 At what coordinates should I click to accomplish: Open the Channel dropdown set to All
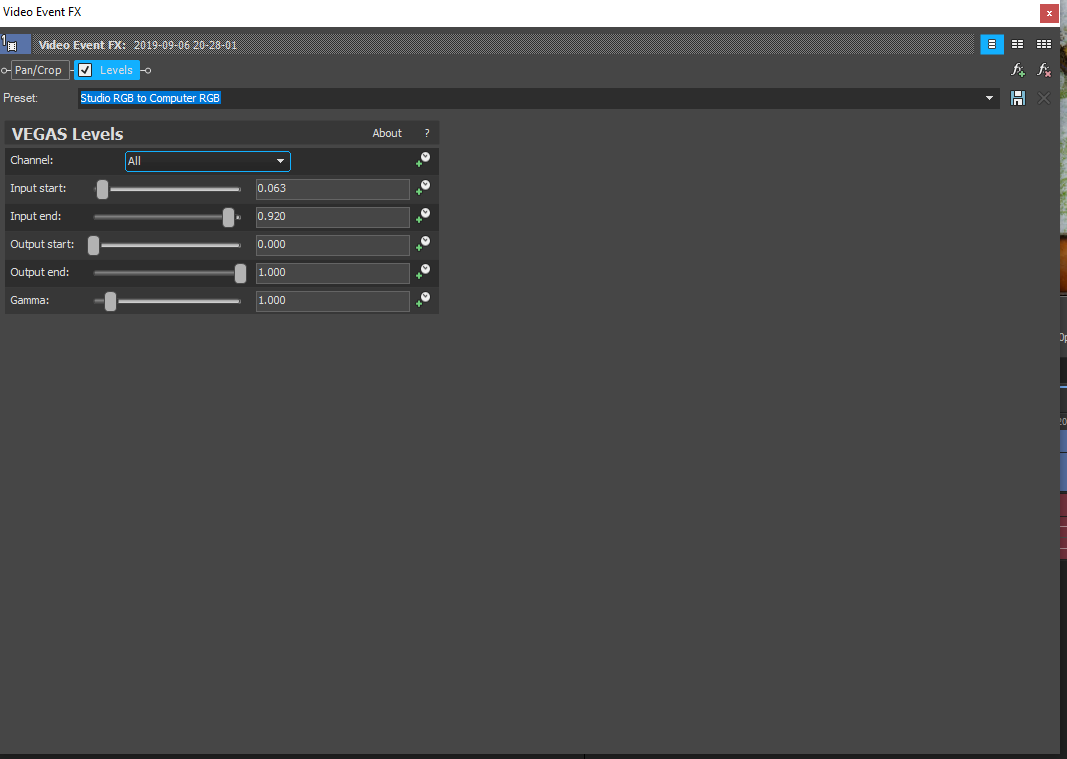click(208, 161)
